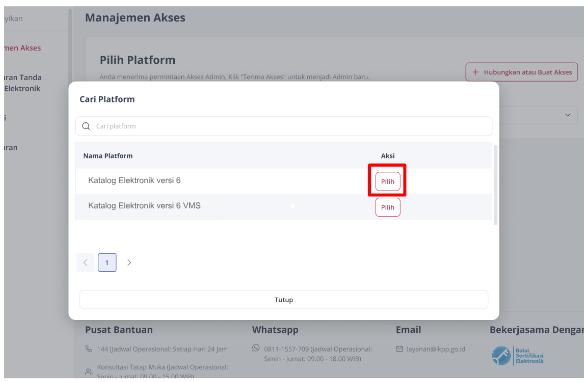Expand the platform dropdown behind the dialog
Screen dimensions: 585x382
point(567,115)
